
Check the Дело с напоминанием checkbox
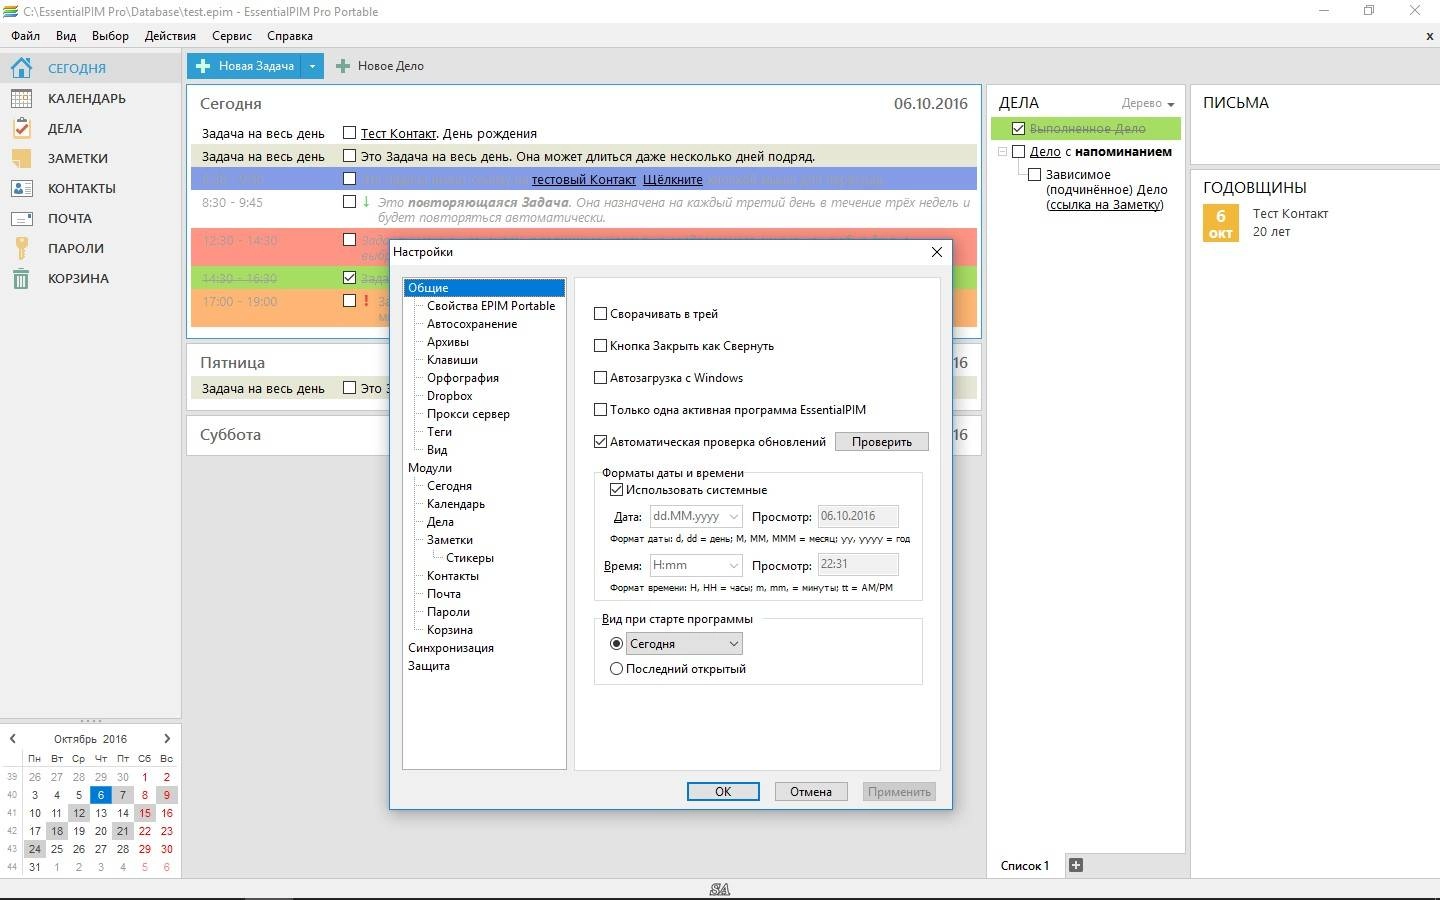[1018, 152]
